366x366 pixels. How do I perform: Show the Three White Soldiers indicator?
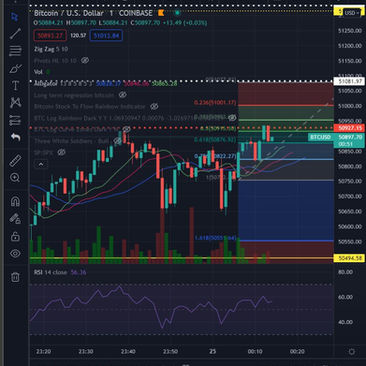tap(117, 141)
